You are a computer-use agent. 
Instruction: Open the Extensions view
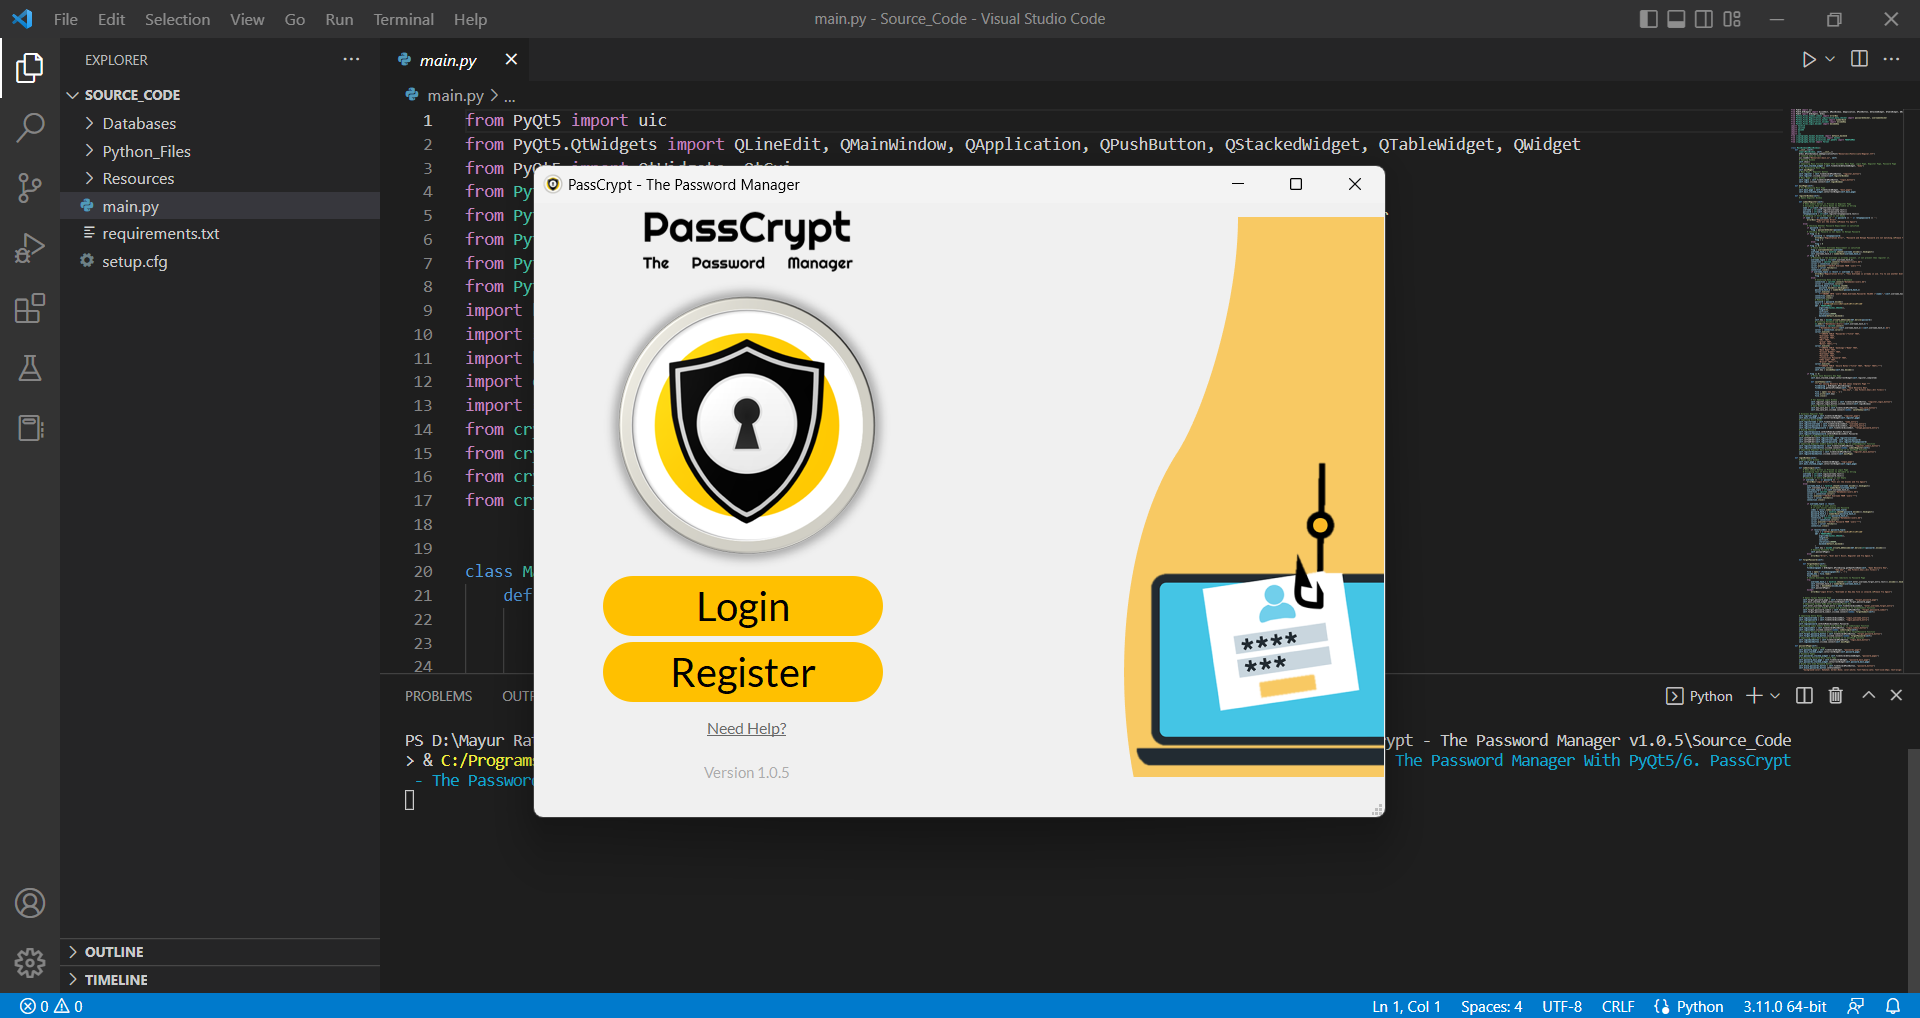pos(30,308)
